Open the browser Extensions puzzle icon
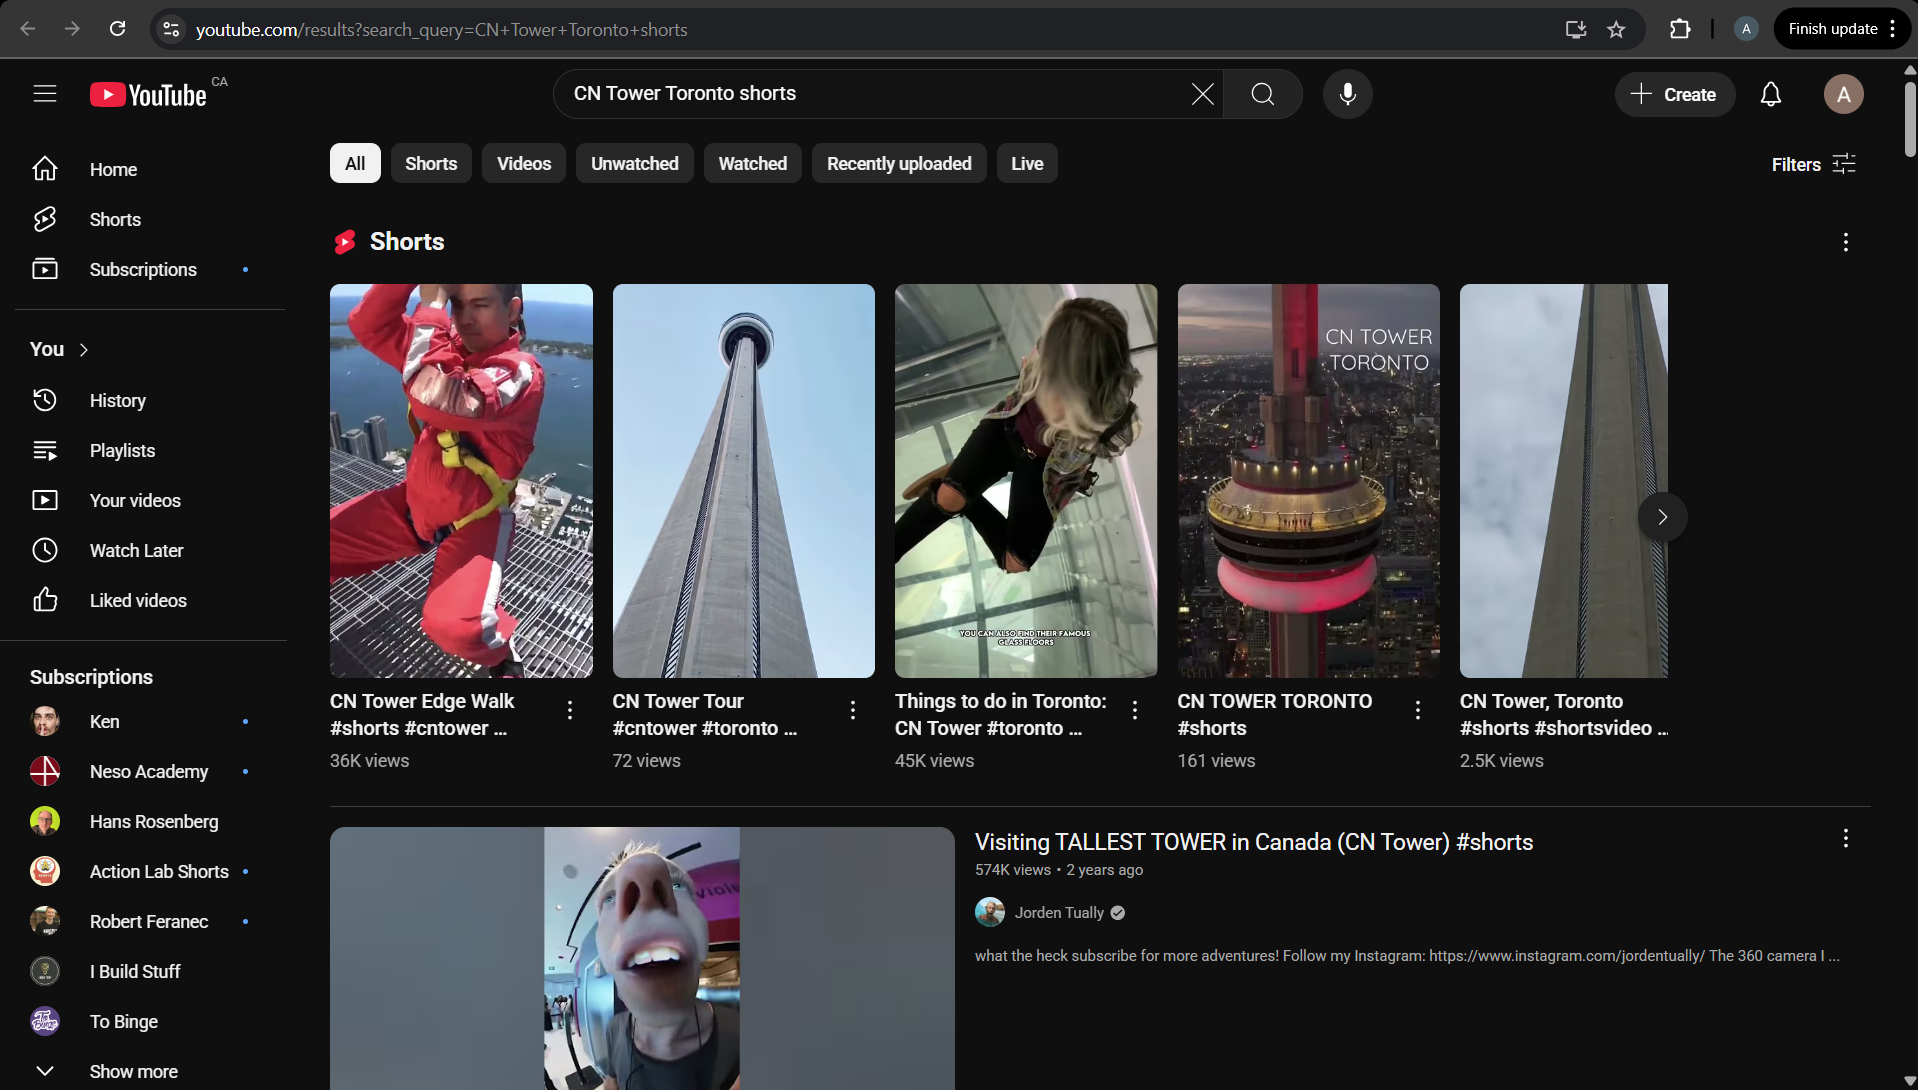The height and width of the screenshot is (1090, 1918). pyautogui.click(x=1680, y=29)
